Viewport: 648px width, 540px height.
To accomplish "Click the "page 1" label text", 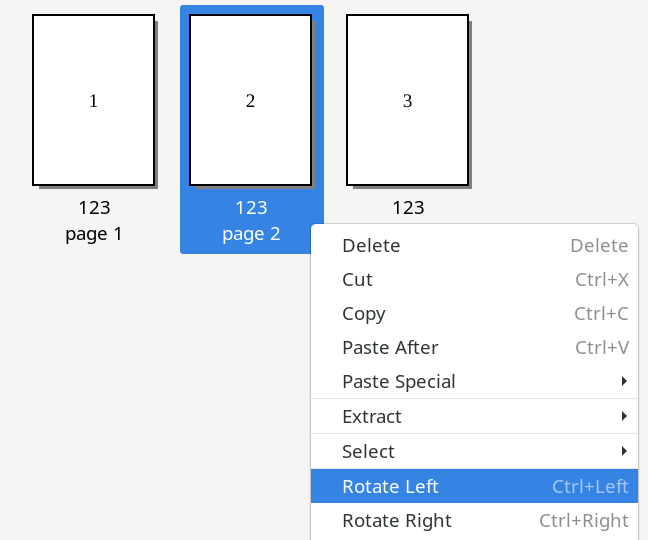I will [94, 234].
